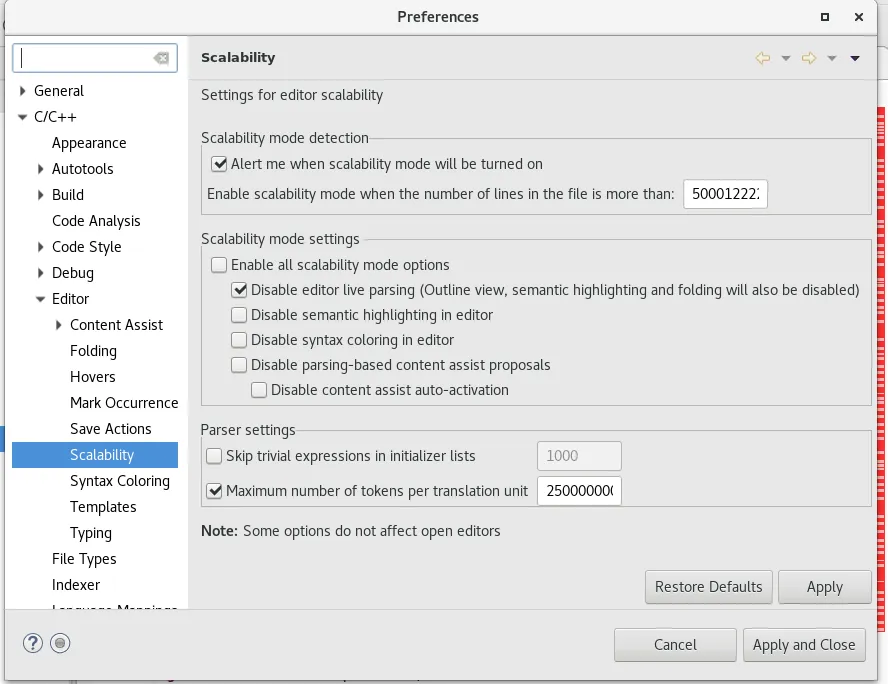Select the Content Assist tree label
The image size is (888, 684).
116,325
